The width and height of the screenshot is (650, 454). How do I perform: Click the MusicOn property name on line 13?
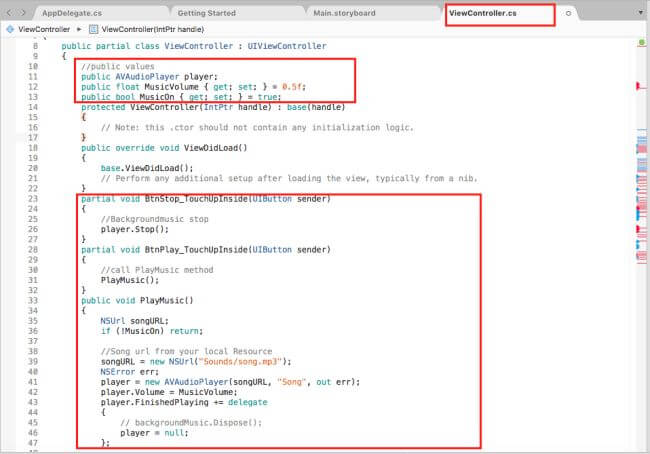click(x=157, y=97)
